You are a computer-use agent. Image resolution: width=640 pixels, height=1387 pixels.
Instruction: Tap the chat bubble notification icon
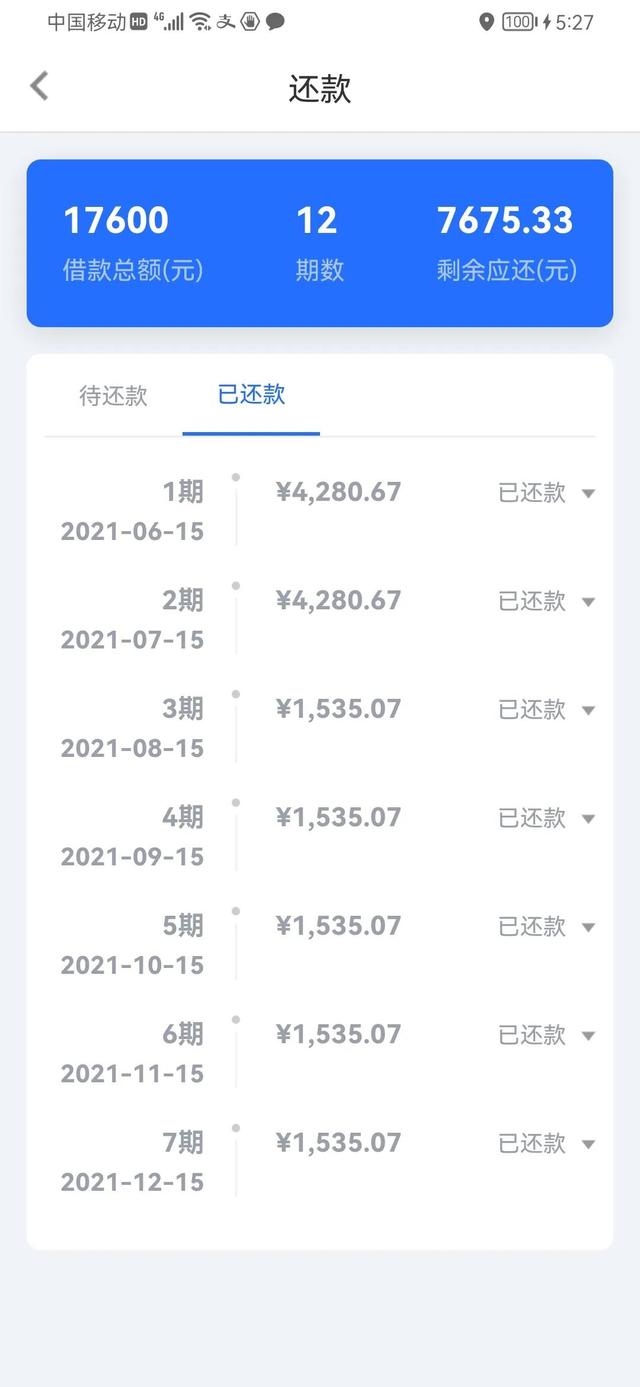(x=275, y=22)
